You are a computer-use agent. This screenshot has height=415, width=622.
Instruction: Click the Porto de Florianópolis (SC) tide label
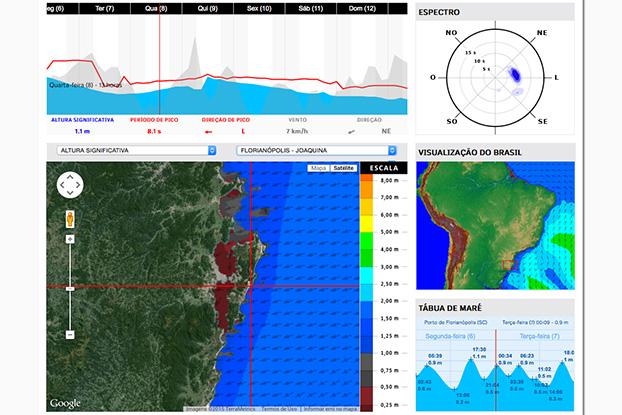click(455, 323)
